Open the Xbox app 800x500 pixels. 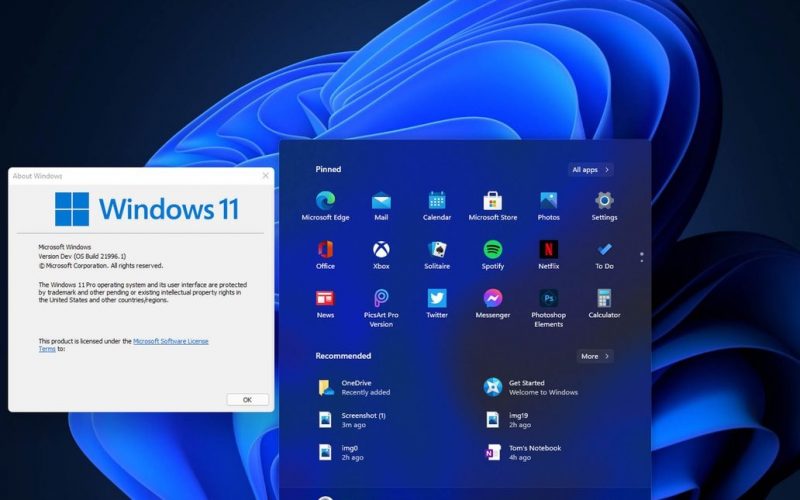[x=381, y=255]
